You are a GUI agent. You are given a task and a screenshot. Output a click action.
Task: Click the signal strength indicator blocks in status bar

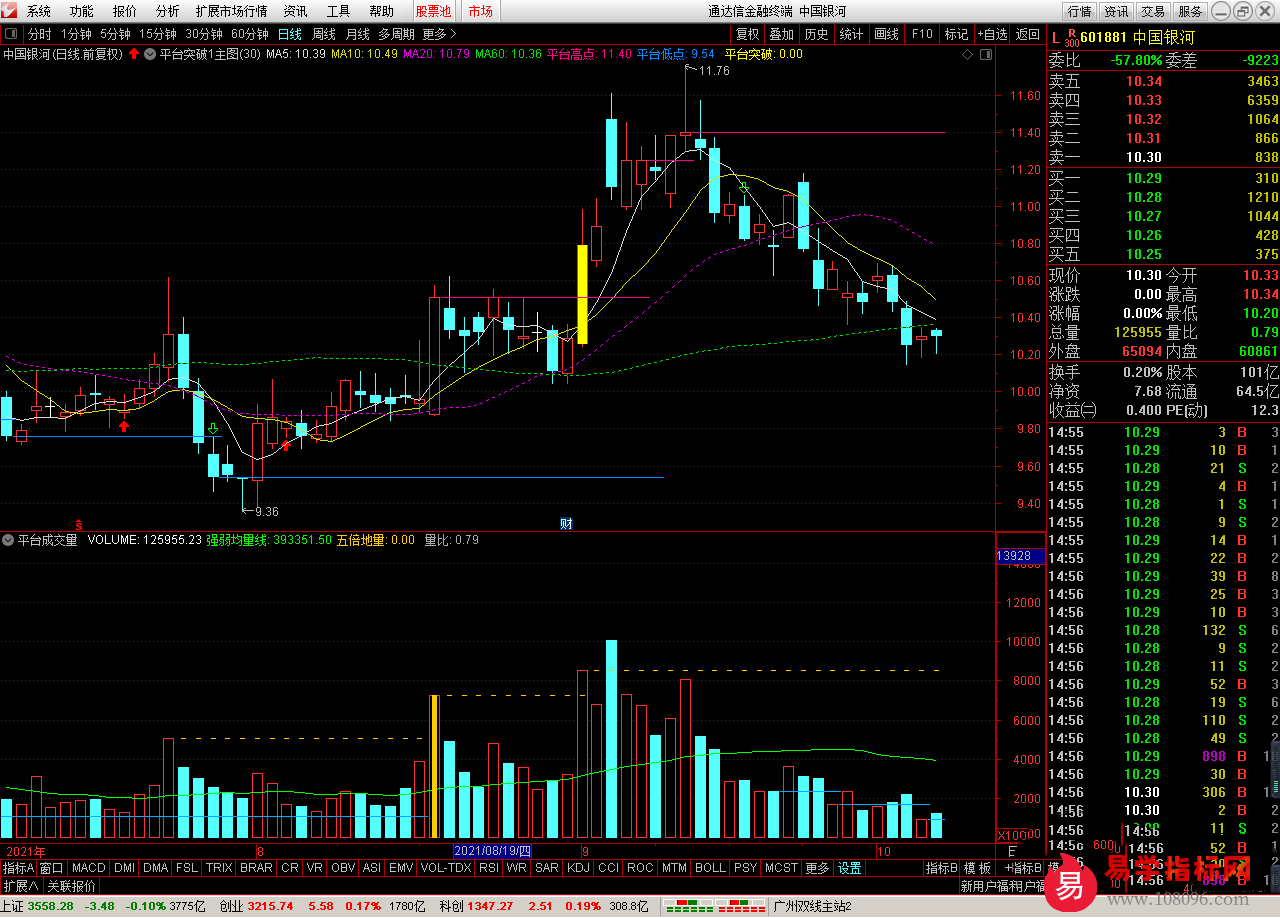[712, 907]
